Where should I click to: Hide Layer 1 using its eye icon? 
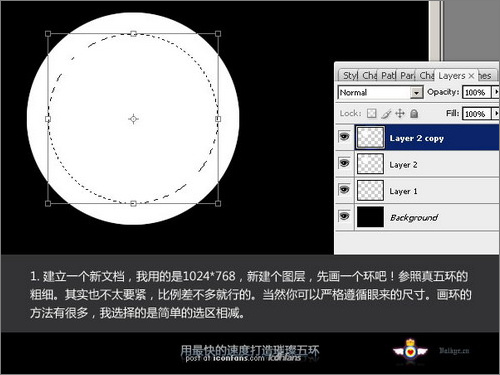[x=344, y=190]
